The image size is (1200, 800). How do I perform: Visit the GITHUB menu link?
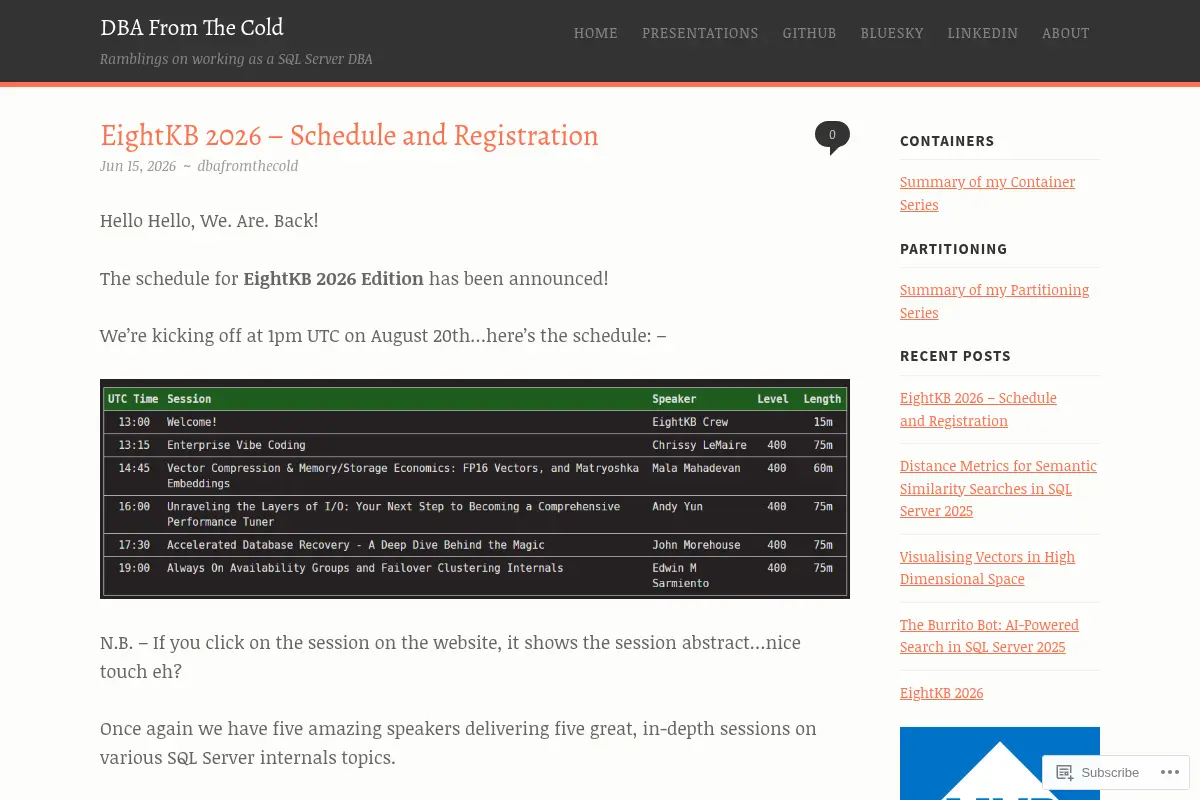pyautogui.click(x=809, y=33)
